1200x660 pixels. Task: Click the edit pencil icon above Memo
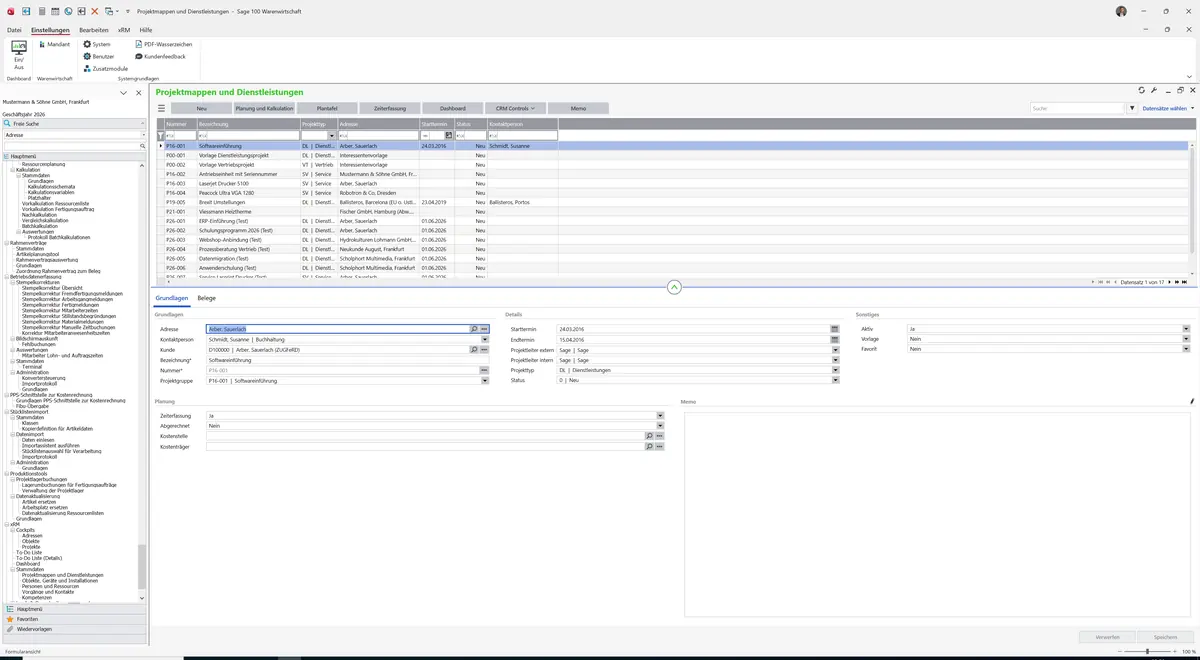pos(1192,401)
